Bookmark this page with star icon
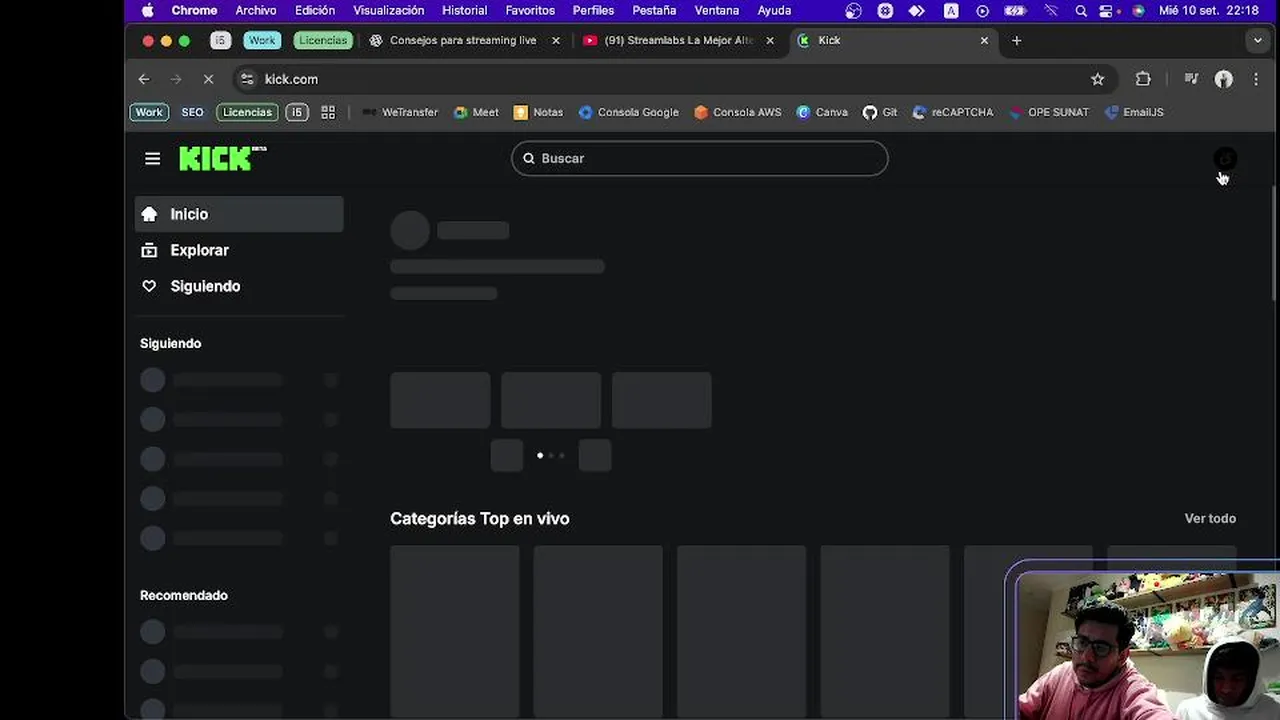 [1097, 79]
